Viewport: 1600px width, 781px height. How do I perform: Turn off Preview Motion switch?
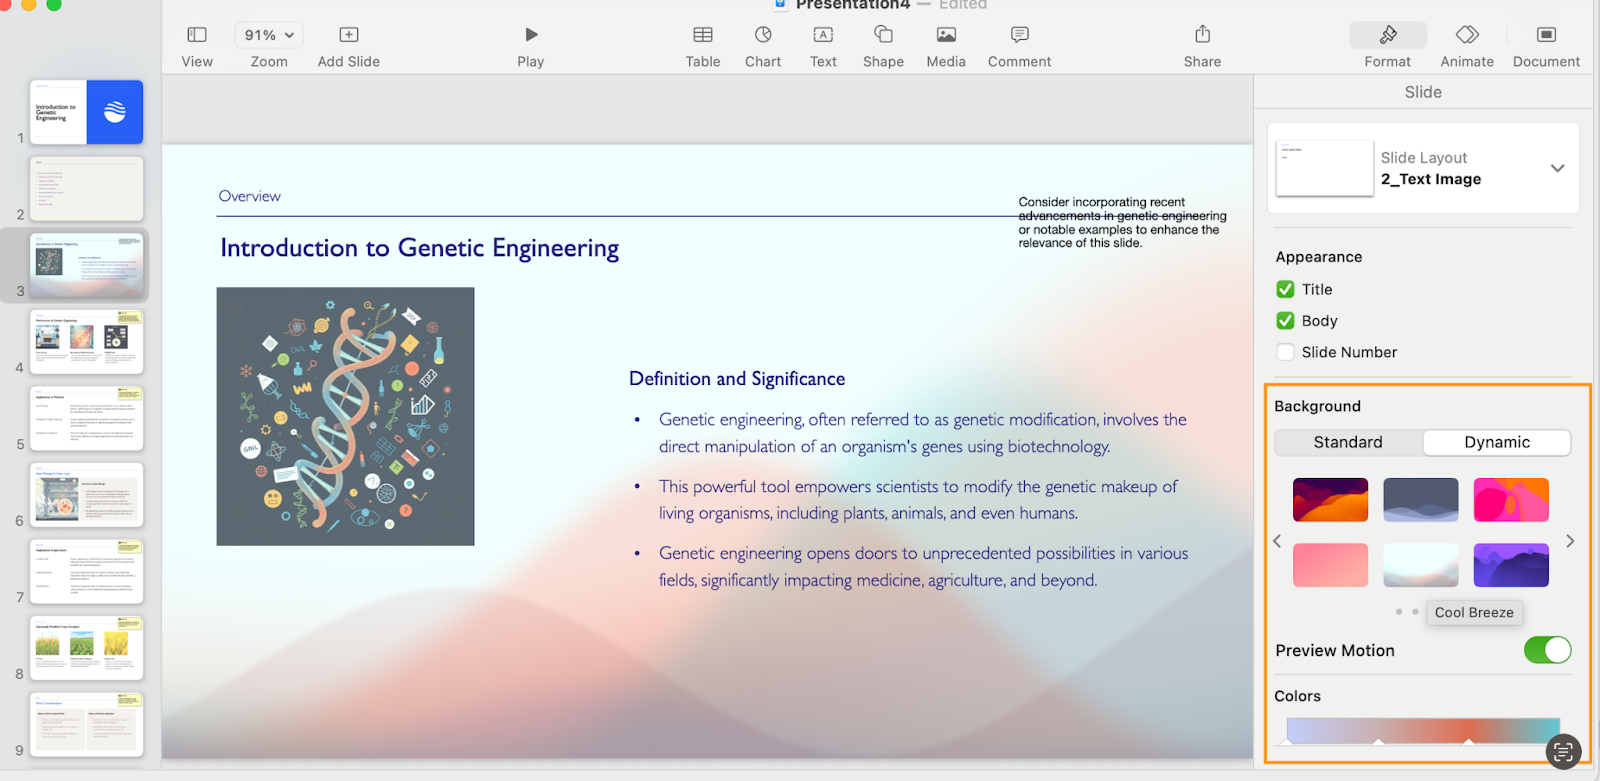1547,650
